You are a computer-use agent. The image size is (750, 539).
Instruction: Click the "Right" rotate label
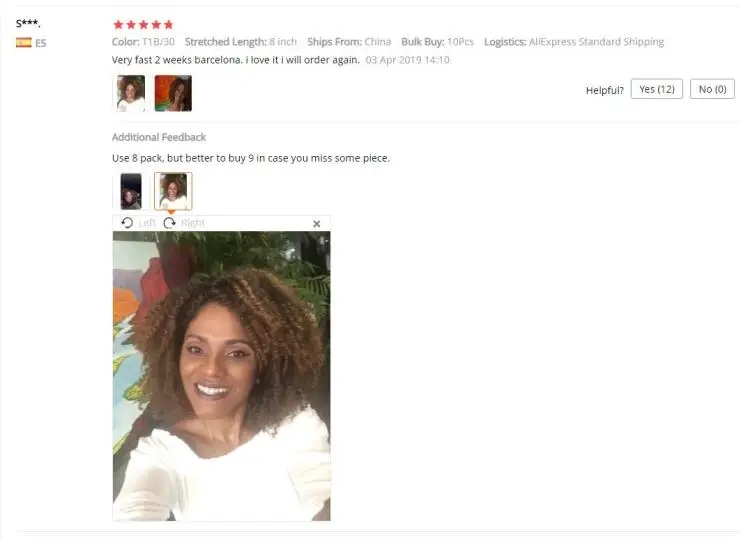click(x=193, y=223)
